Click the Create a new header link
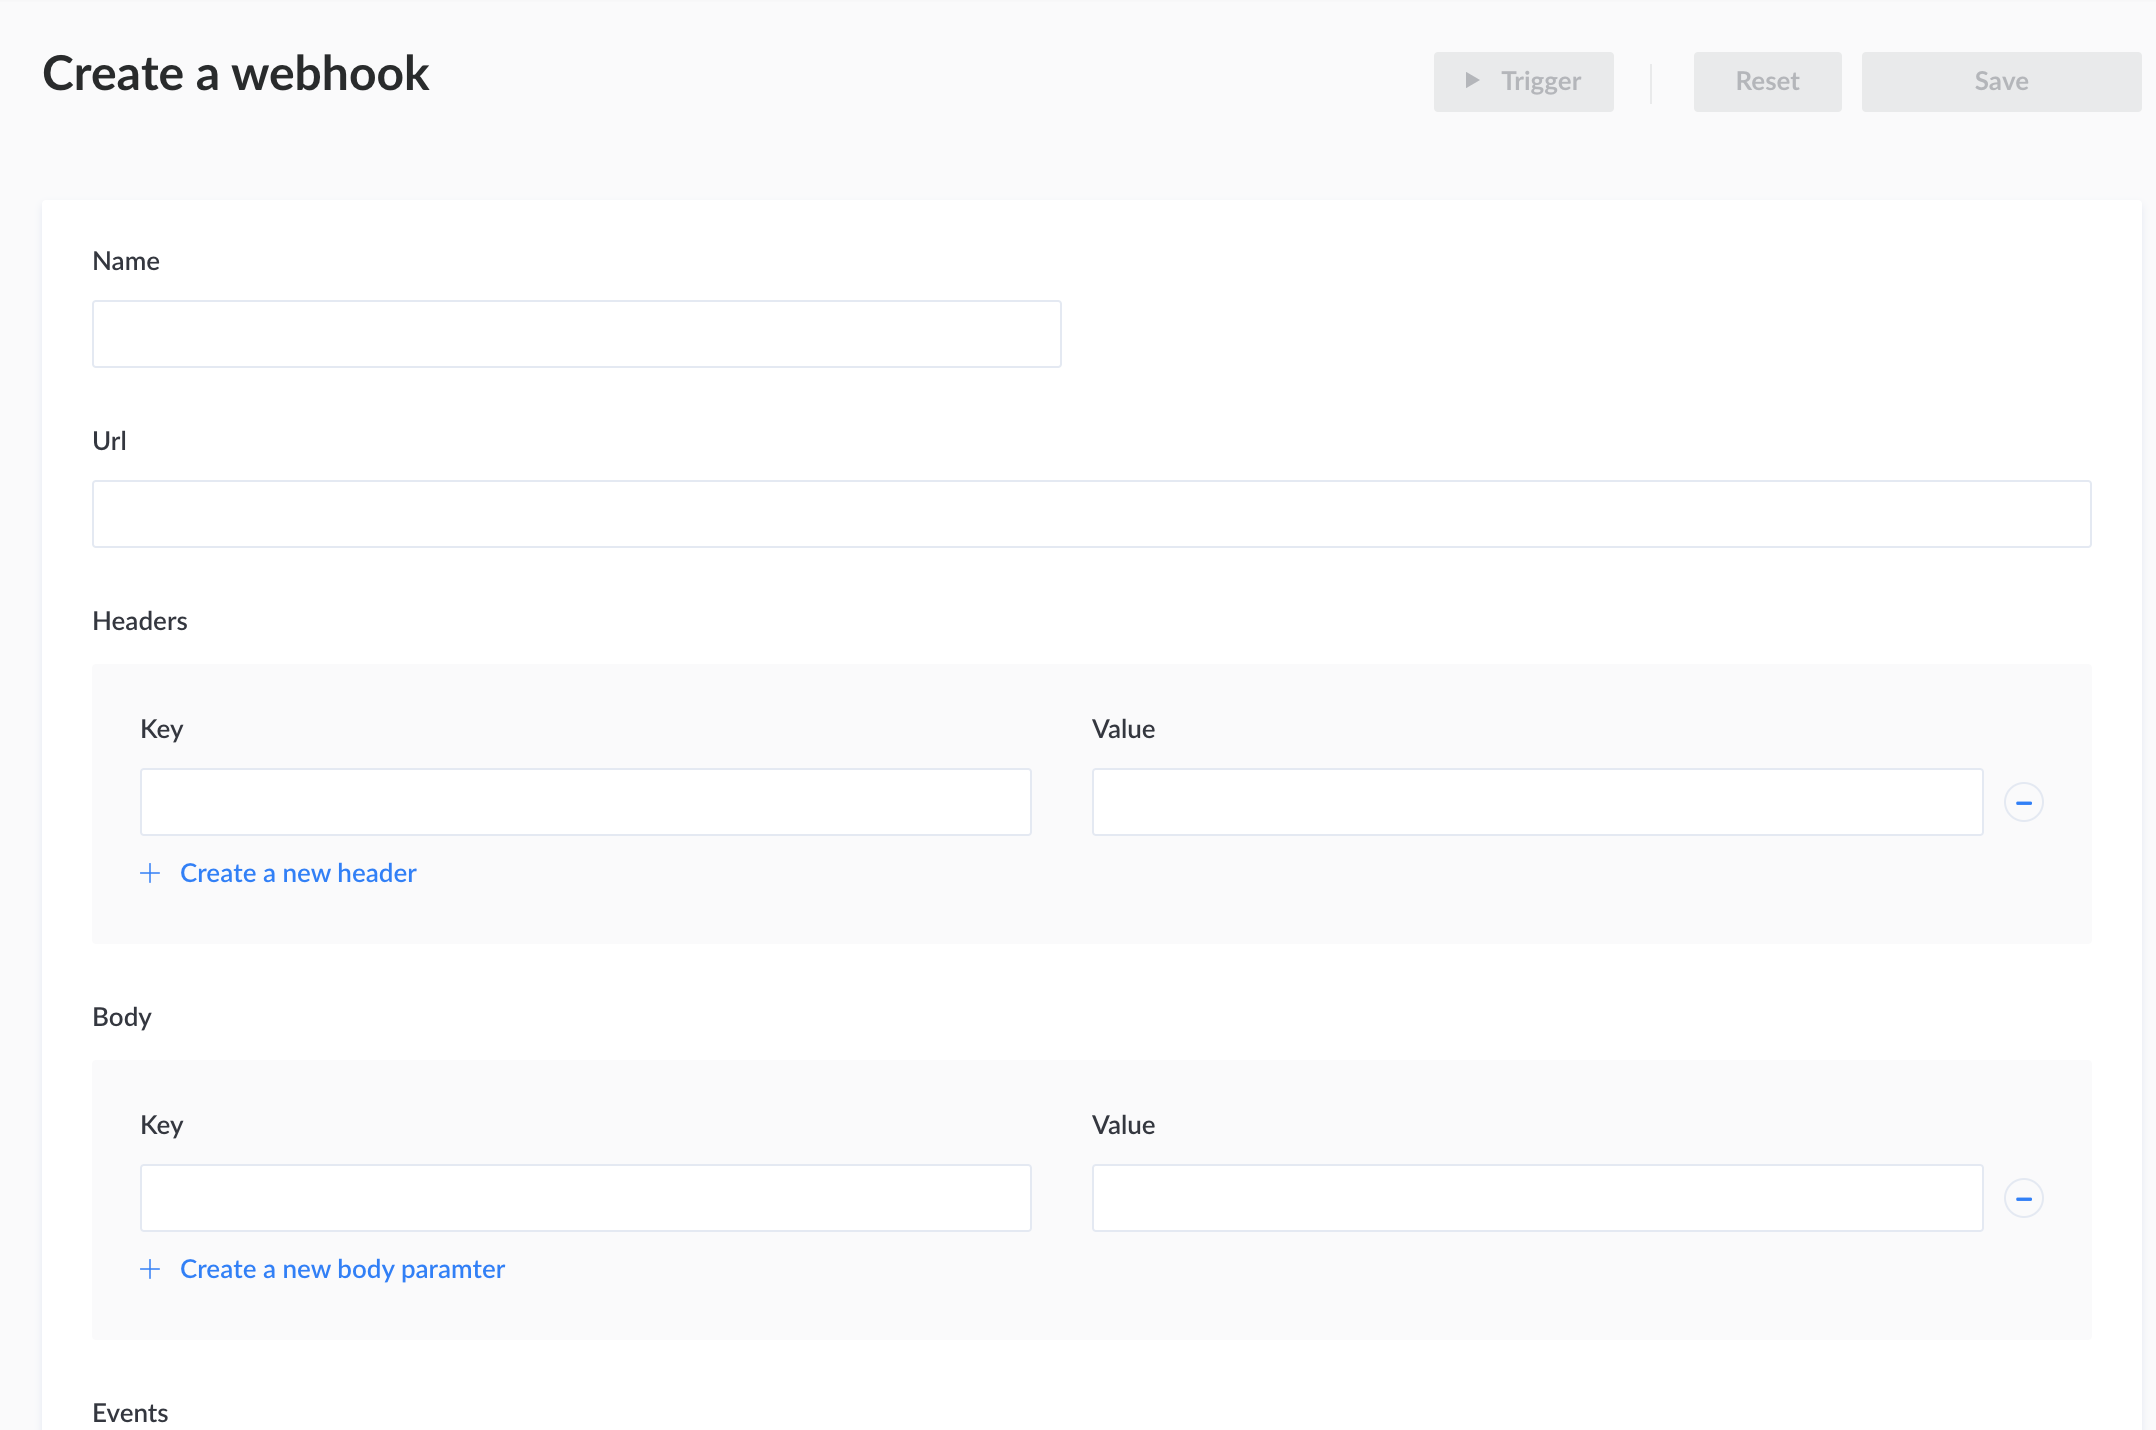 [298, 874]
